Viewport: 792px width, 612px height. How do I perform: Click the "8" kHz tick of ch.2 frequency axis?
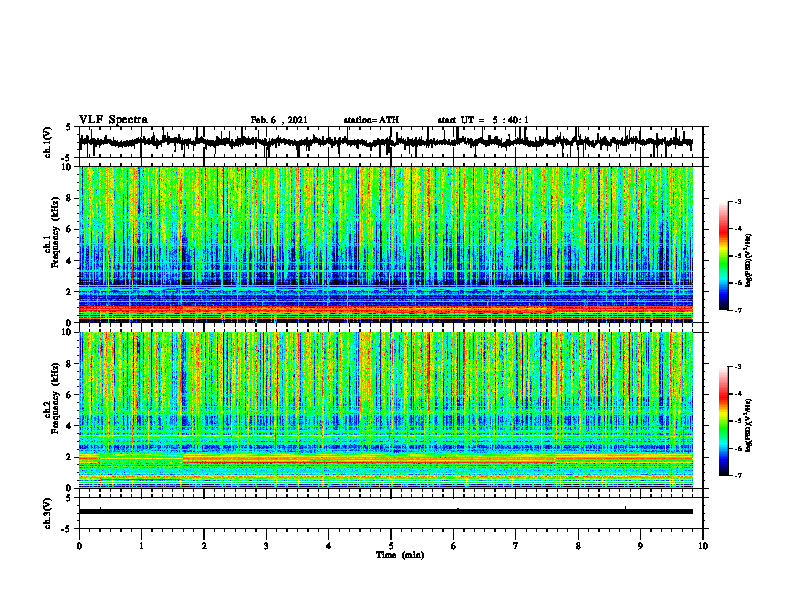click(71, 364)
